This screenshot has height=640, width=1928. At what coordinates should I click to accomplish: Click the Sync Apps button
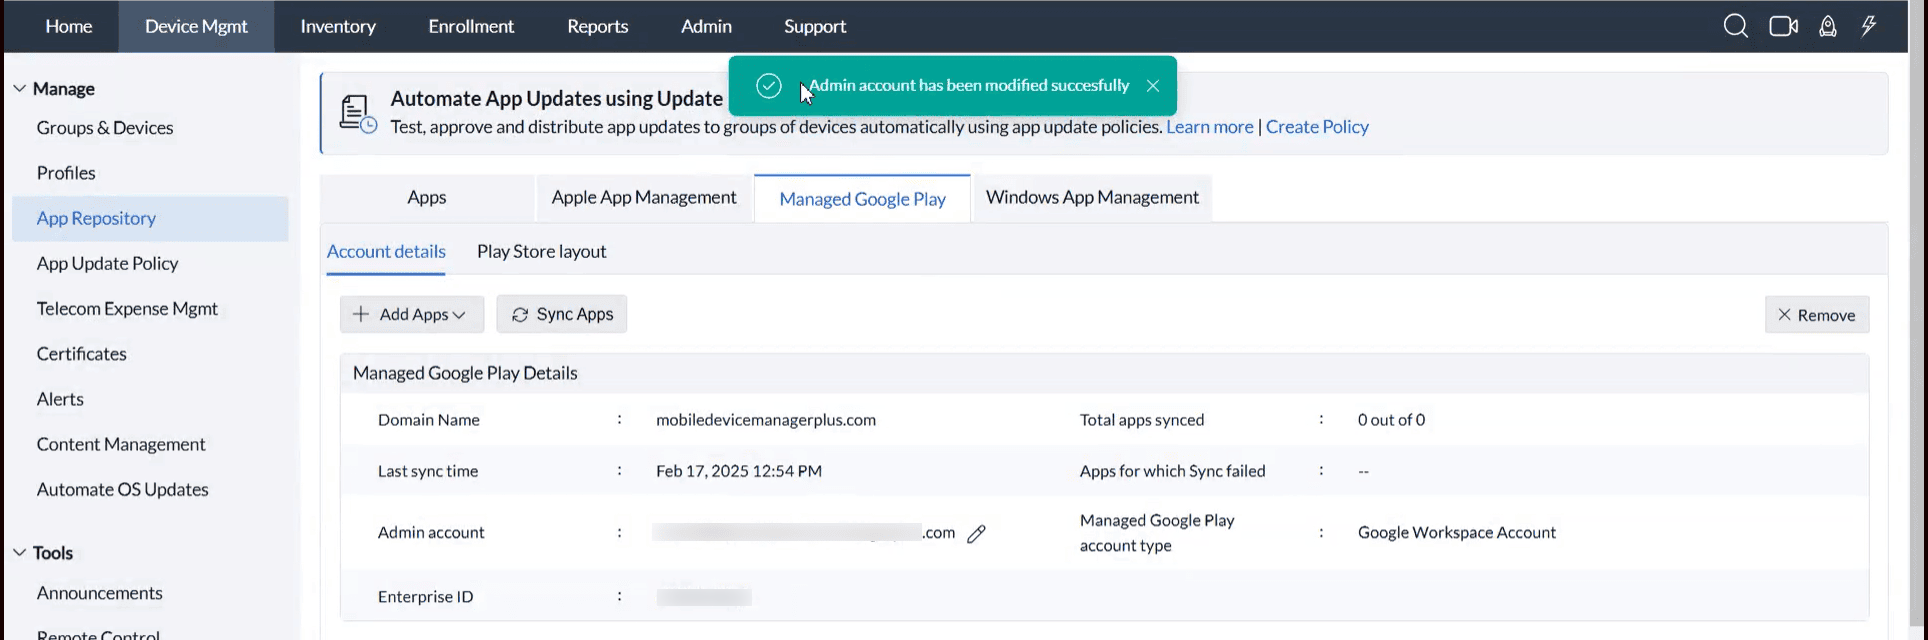(562, 314)
